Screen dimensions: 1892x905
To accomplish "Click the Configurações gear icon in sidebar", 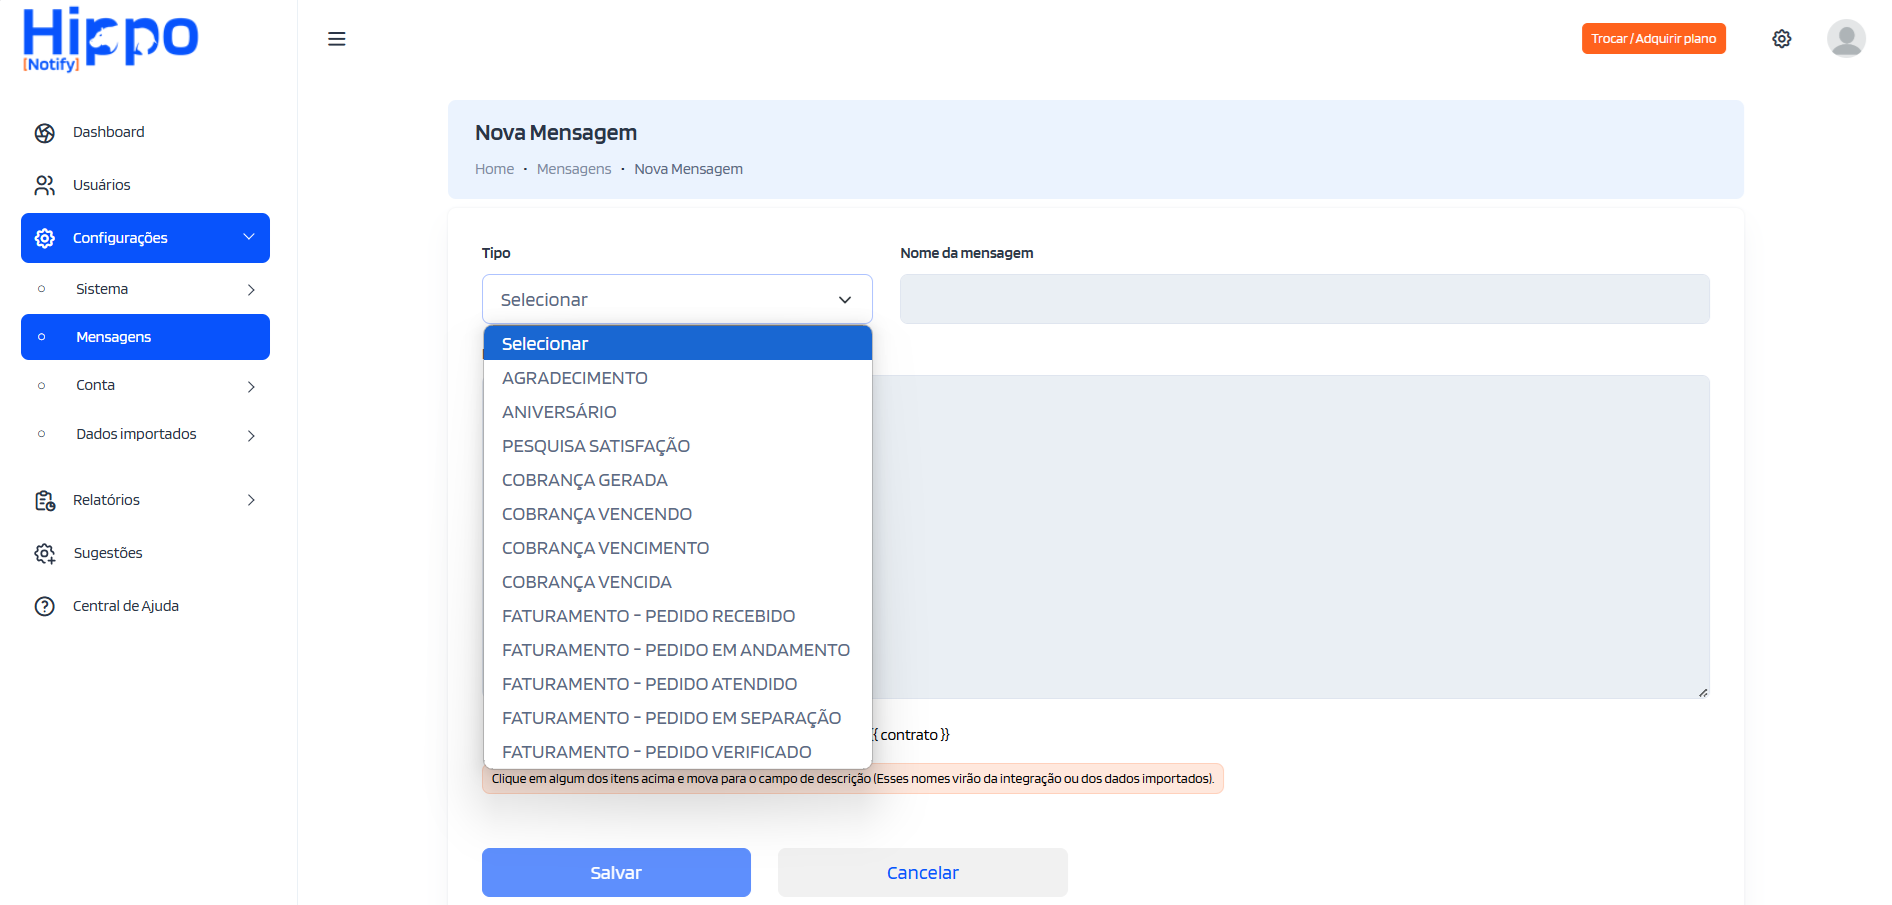I will (x=44, y=238).
